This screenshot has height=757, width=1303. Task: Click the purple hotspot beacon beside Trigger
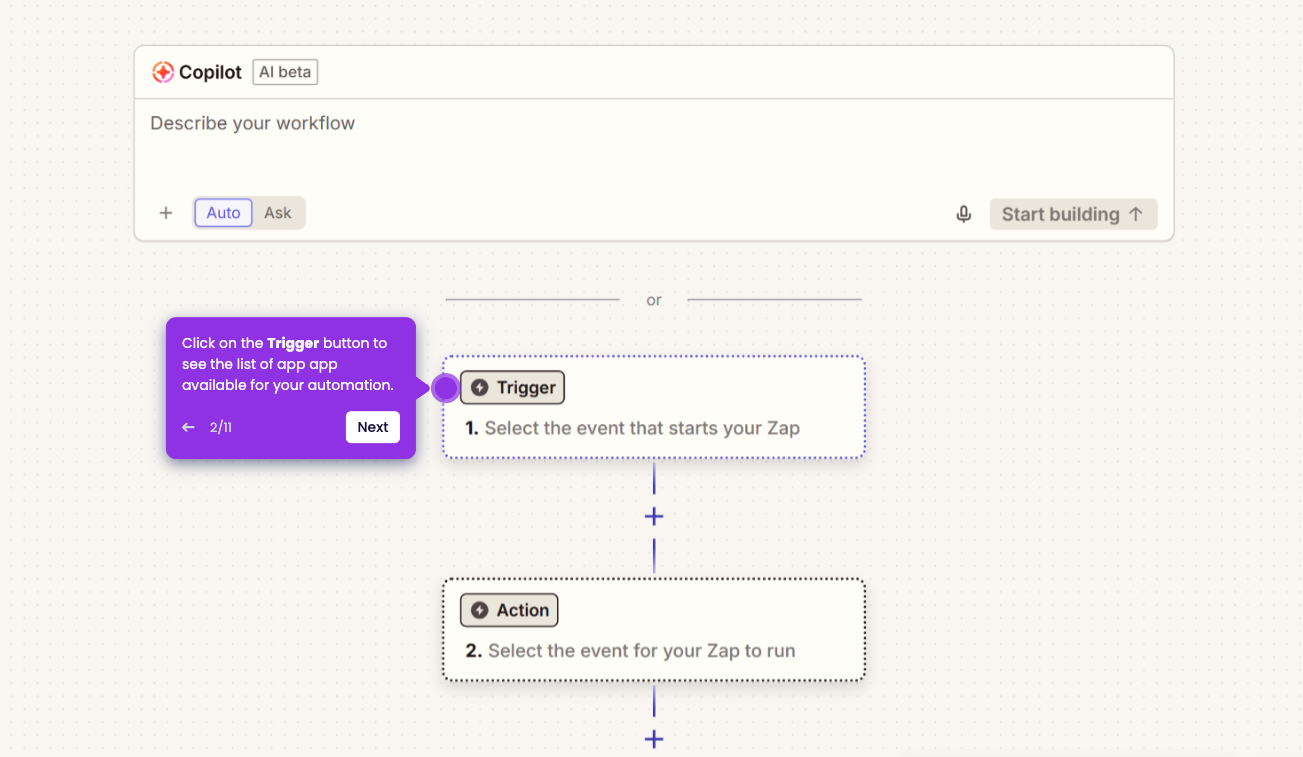point(445,388)
